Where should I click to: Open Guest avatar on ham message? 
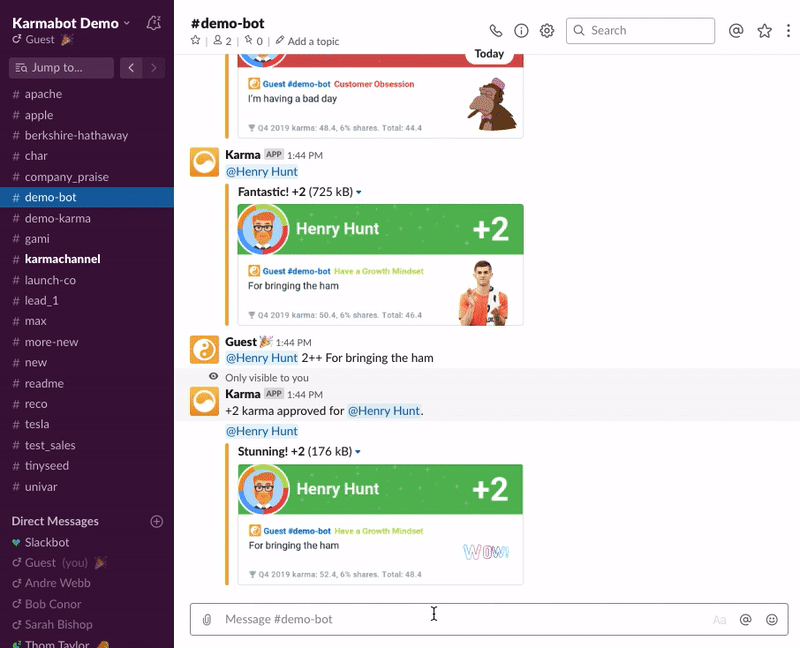[x=205, y=350]
